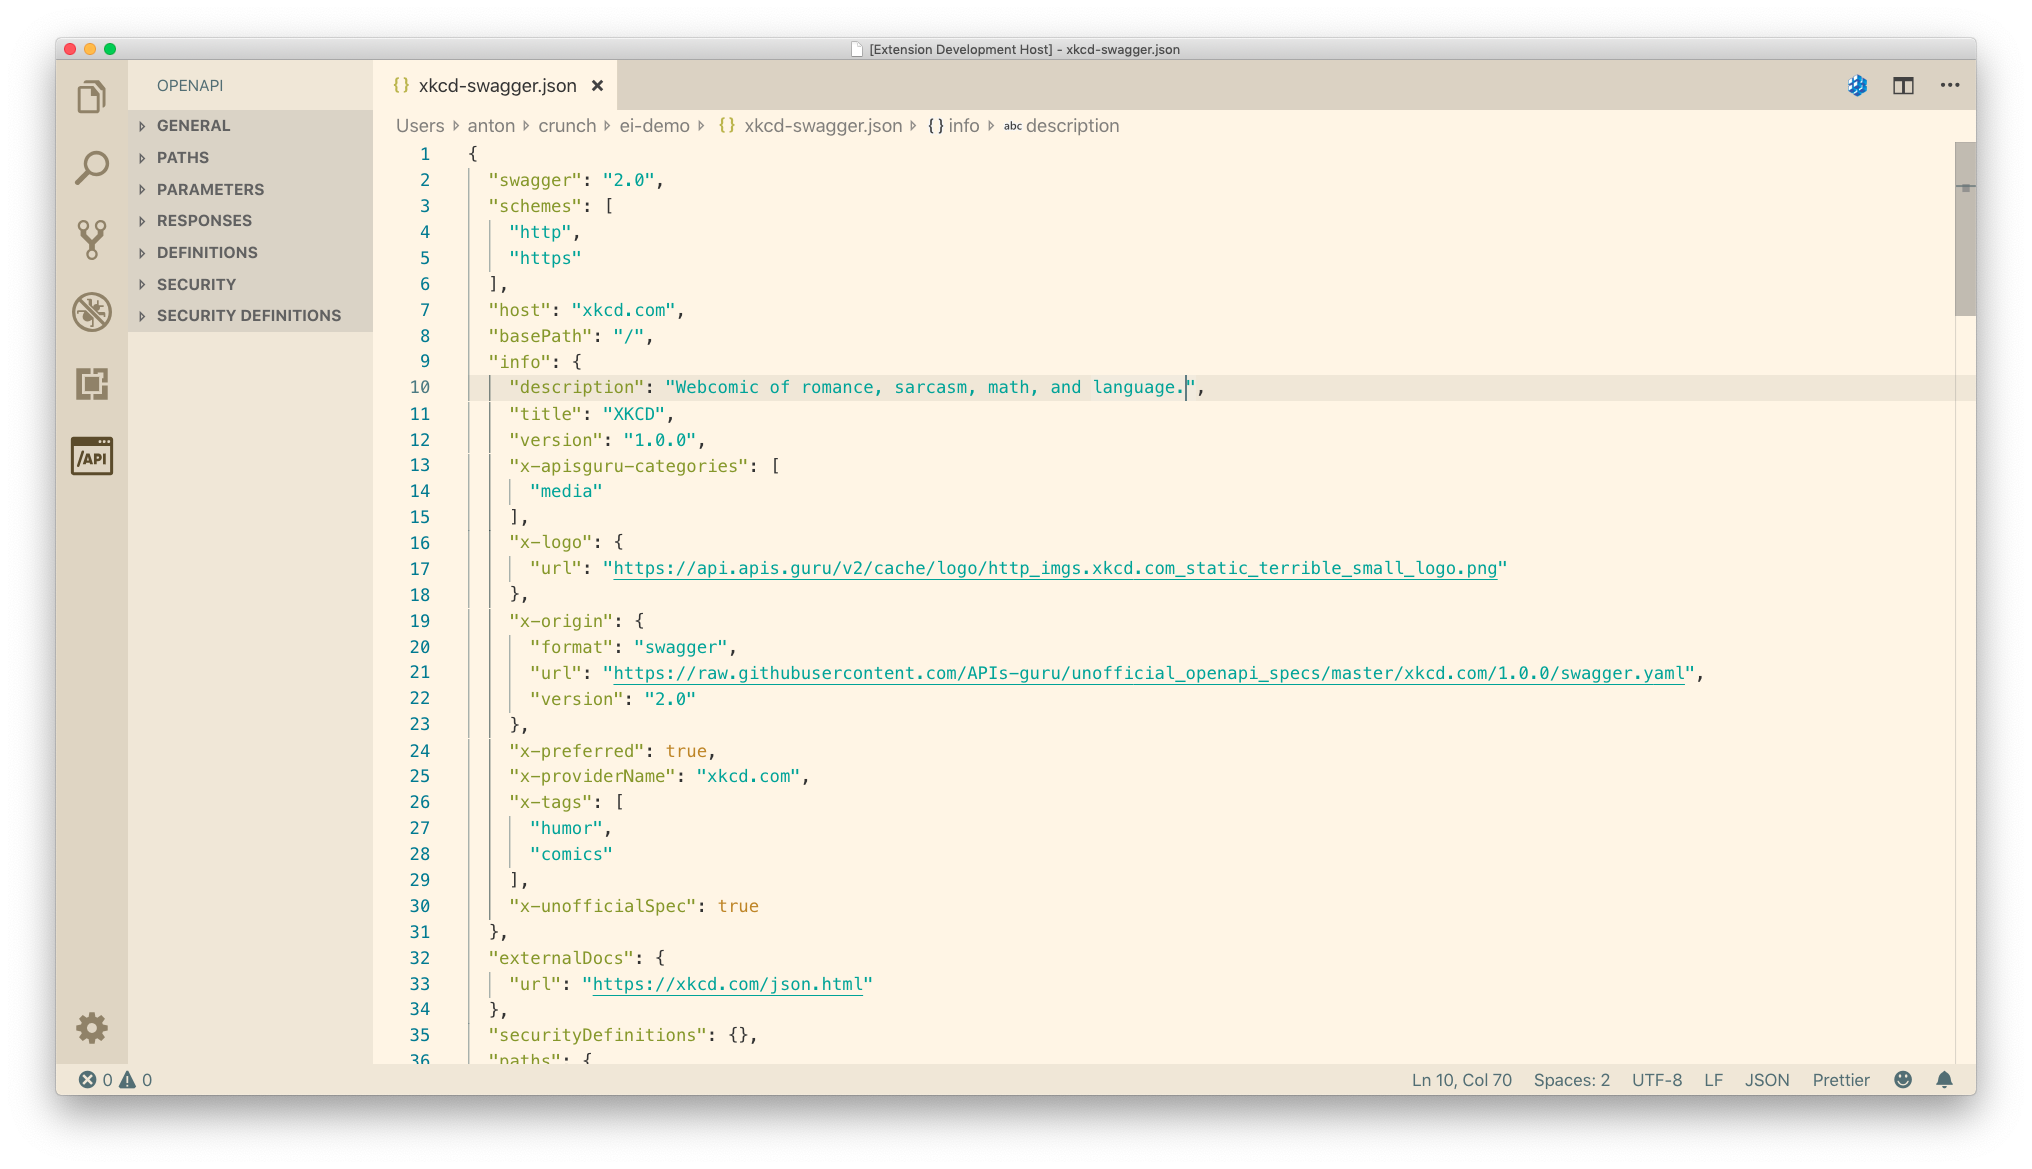Click the info breadcrumb item
The image size is (2032, 1169).
coord(963,126)
